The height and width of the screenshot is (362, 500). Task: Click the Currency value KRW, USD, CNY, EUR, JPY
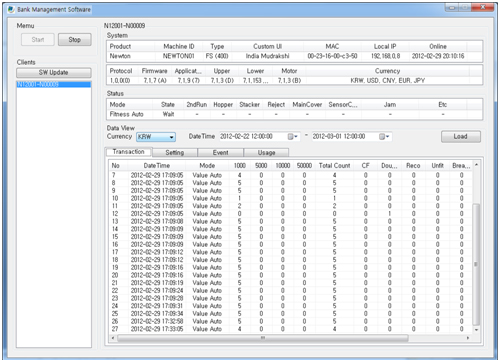(387, 81)
